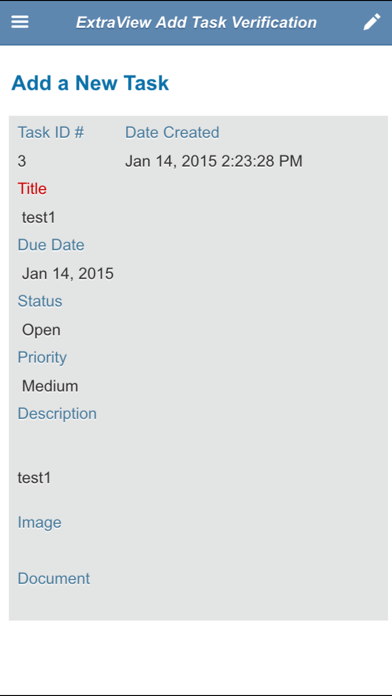Screen dimensions: 392x696
Task: Tap the Priority label
Action: (x=42, y=357)
